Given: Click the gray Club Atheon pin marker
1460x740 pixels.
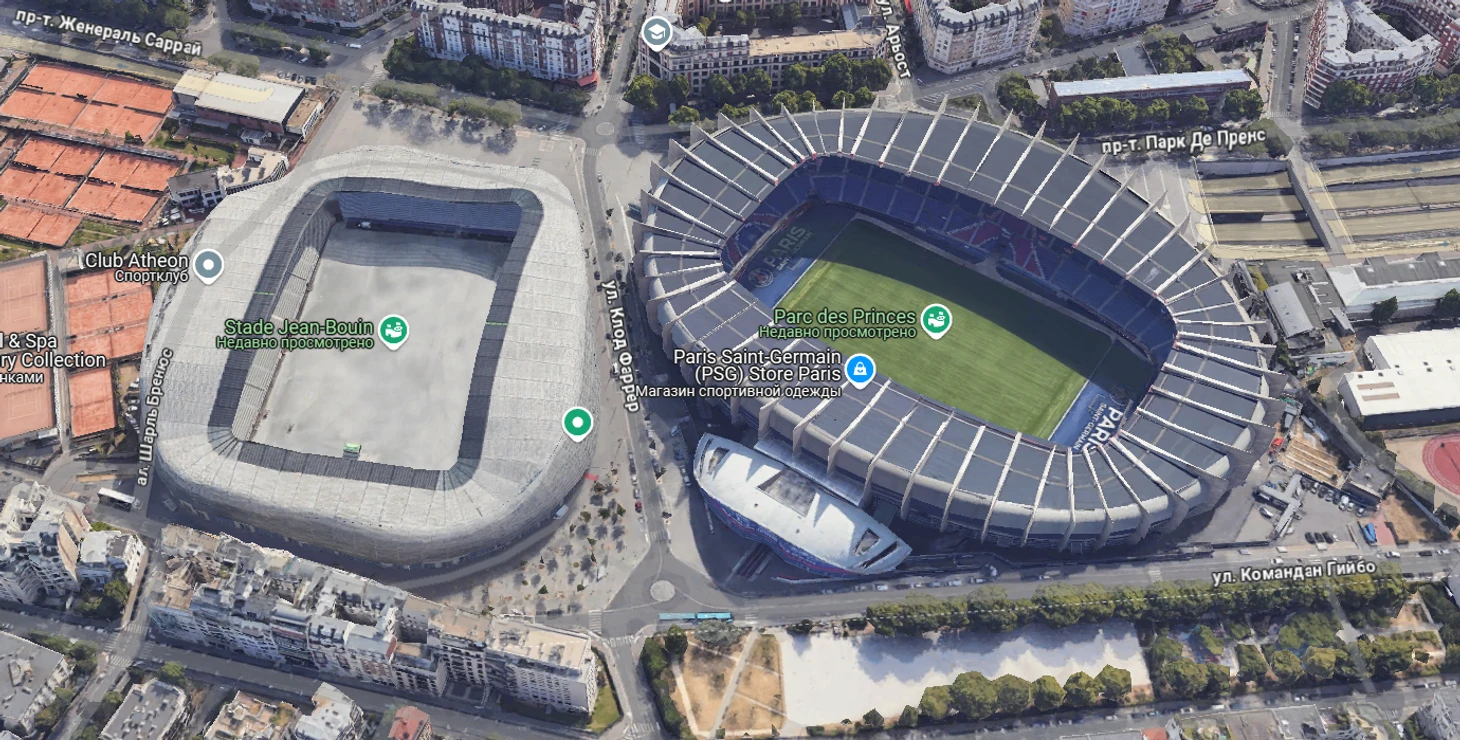Looking at the screenshot, I should 208,266.
